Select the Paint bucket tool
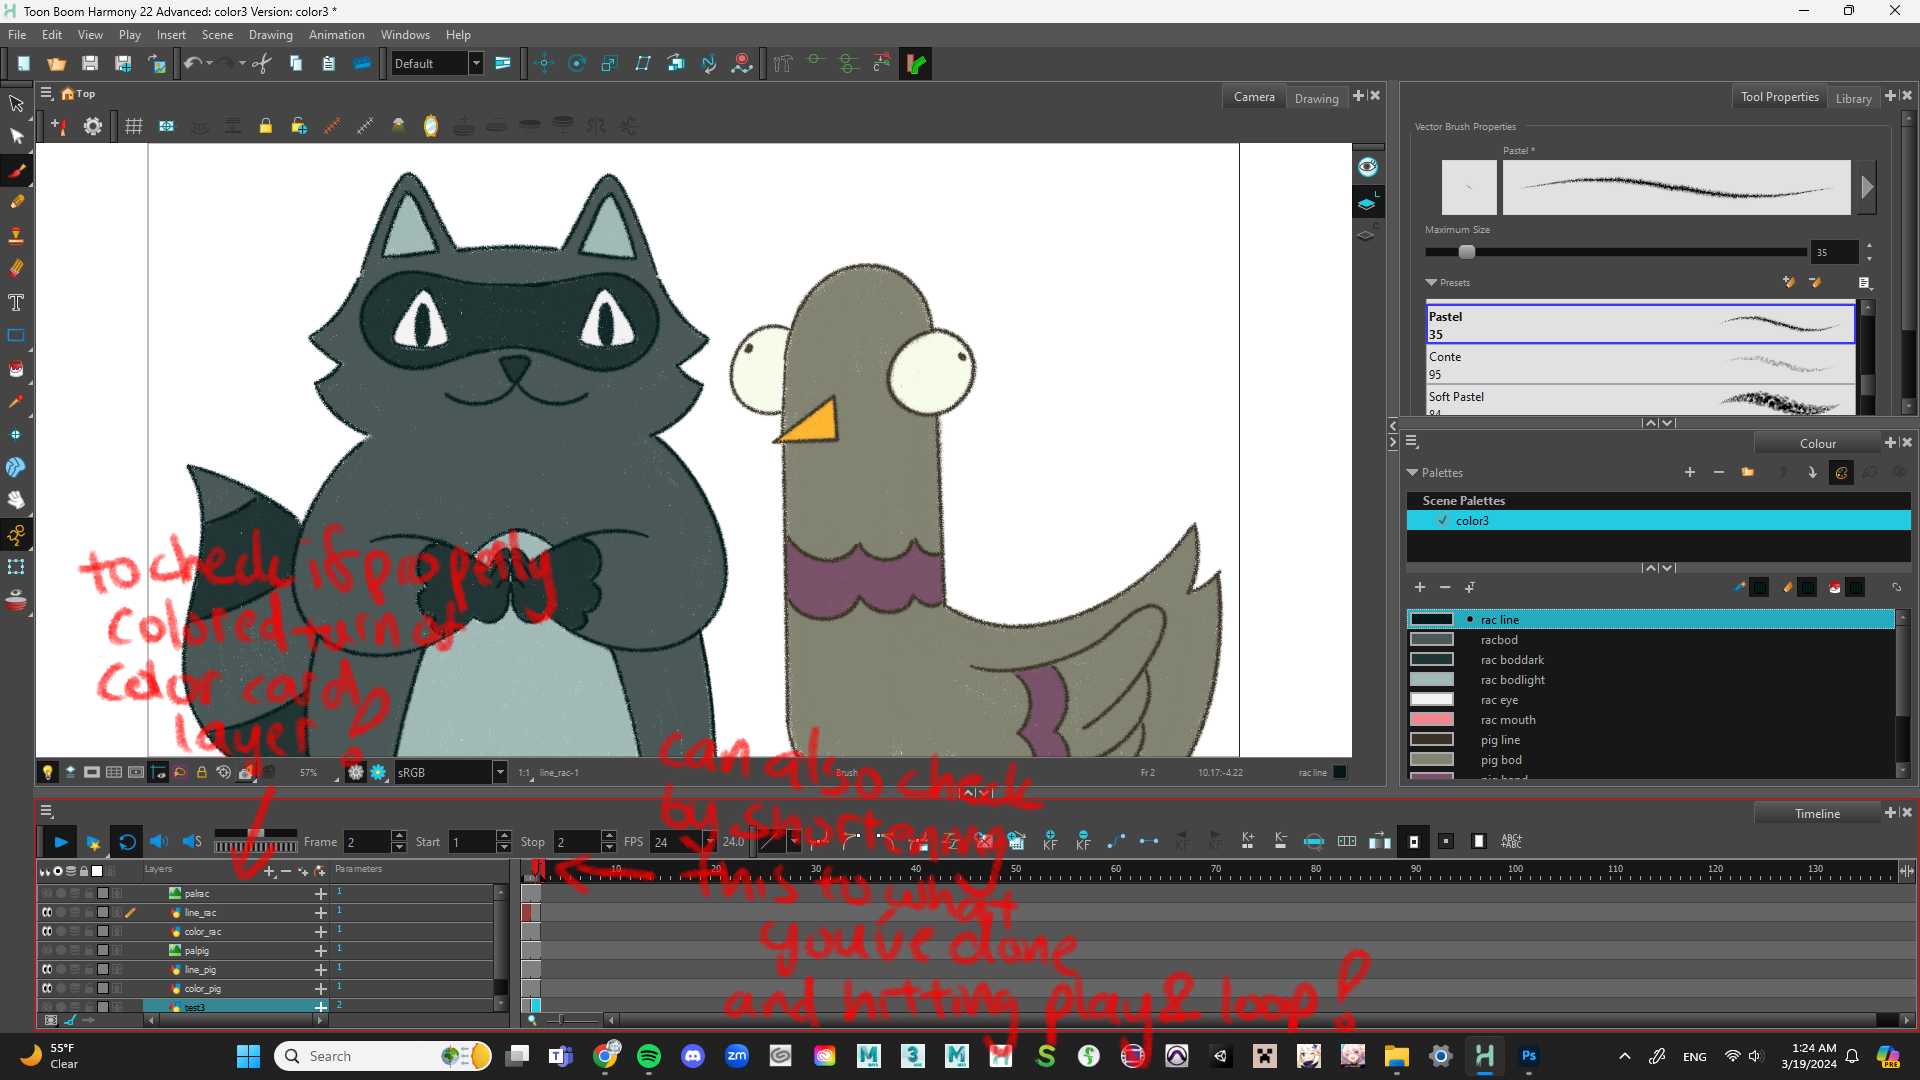This screenshot has height=1080, width=1920. click(x=16, y=369)
